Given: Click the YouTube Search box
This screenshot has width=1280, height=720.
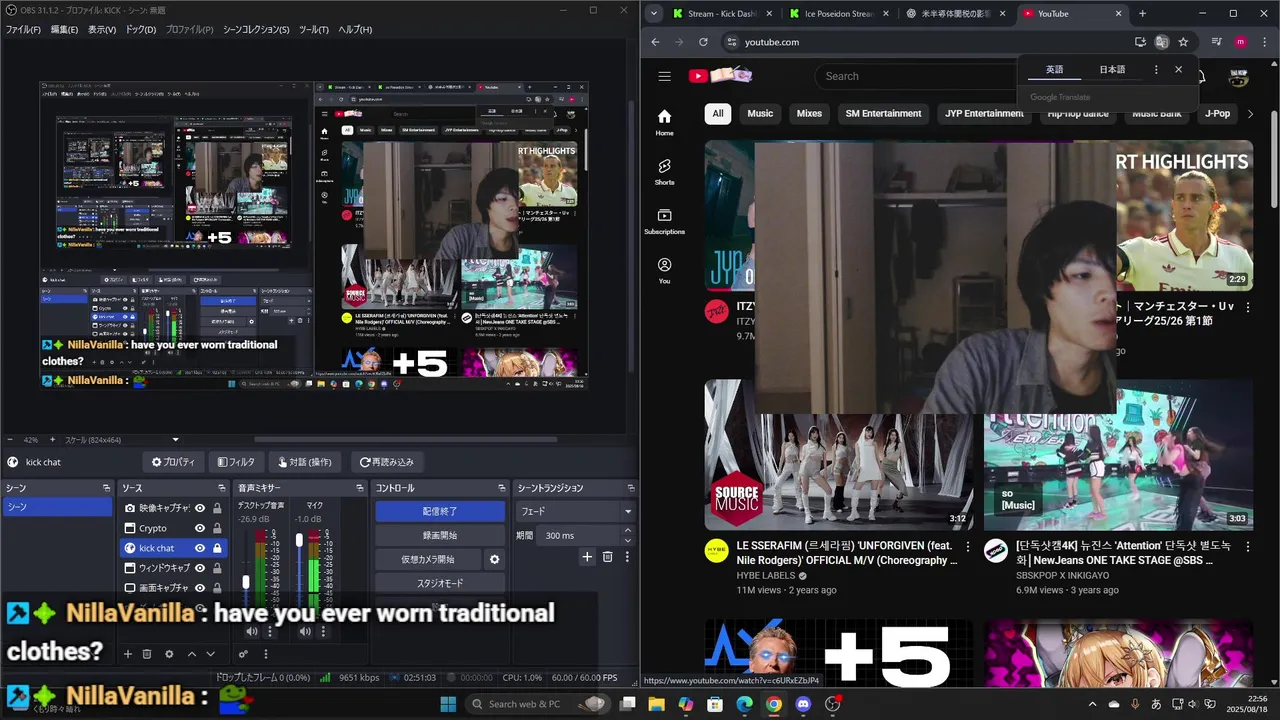Looking at the screenshot, I should point(915,76).
